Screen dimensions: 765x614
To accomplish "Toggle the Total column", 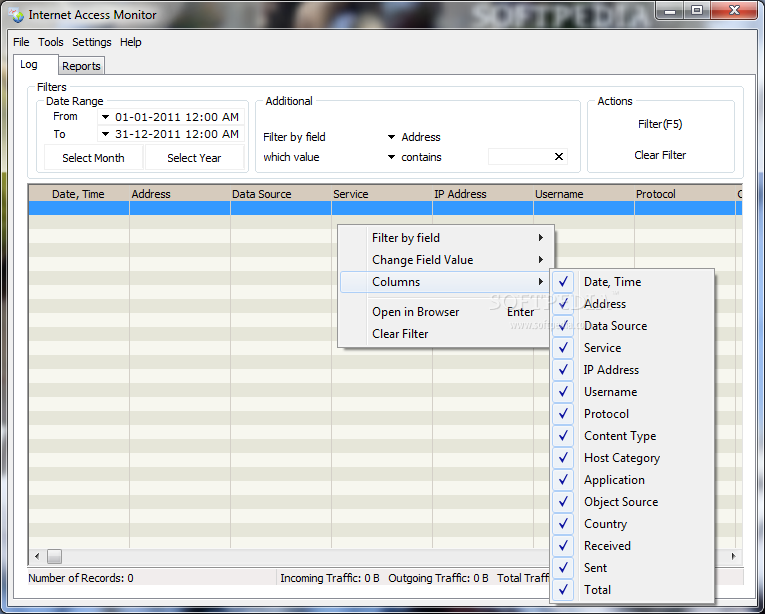I will tap(563, 589).
